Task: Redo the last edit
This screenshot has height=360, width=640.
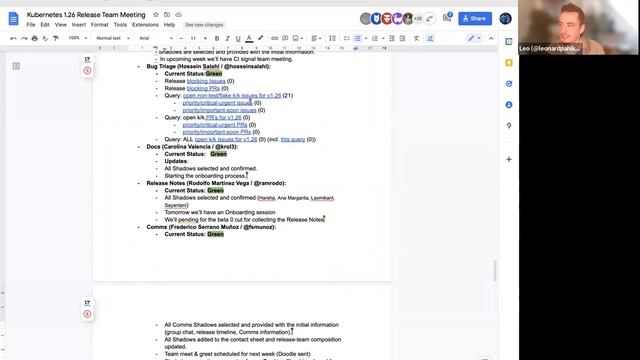Action: point(24,38)
